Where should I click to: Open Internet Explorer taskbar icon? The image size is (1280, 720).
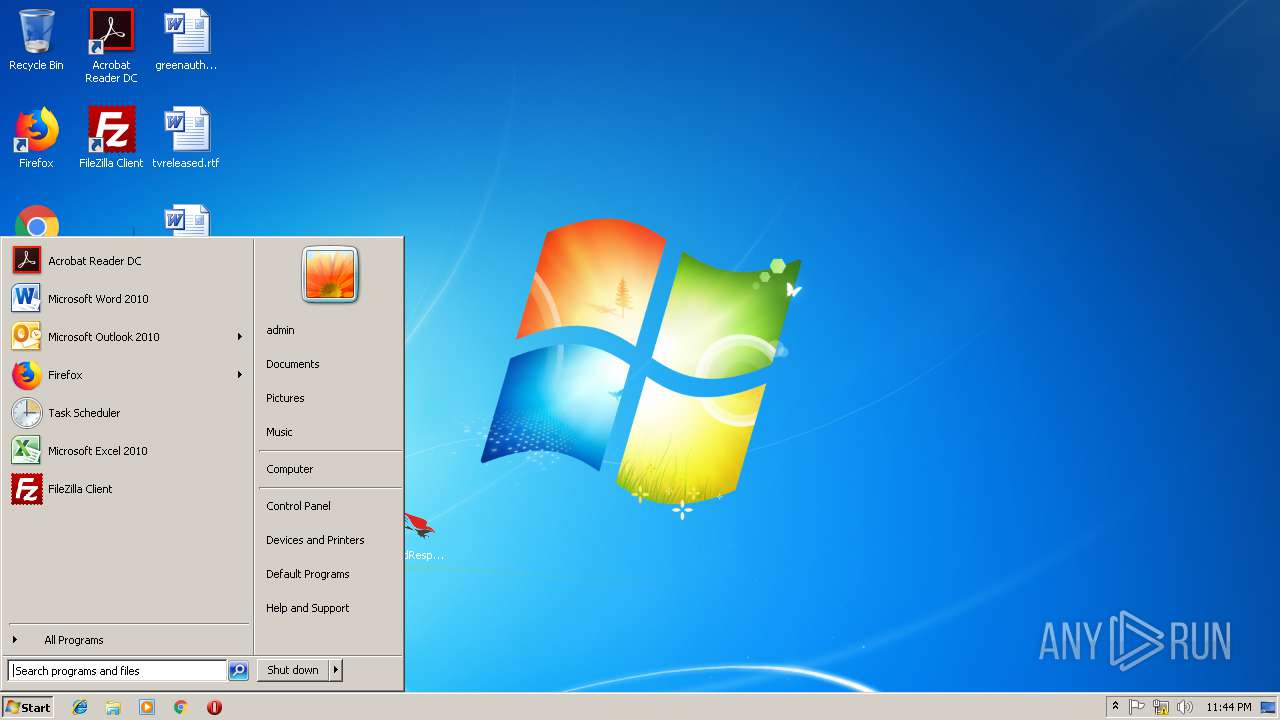80,707
